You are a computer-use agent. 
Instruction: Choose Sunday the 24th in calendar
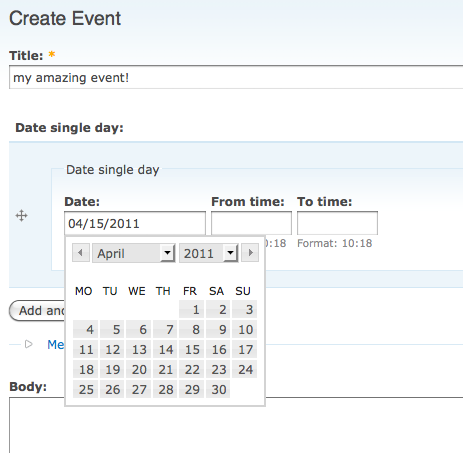coord(245,369)
